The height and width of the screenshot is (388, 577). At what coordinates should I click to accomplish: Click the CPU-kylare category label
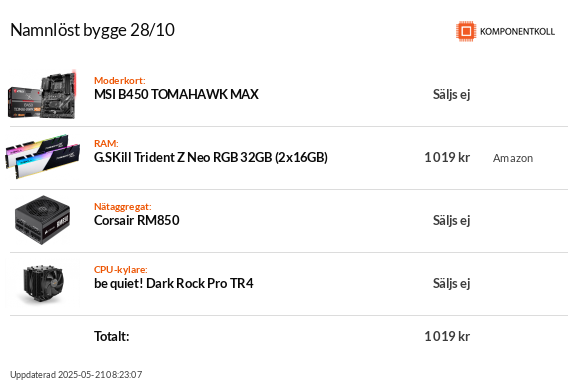coord(121,269)
